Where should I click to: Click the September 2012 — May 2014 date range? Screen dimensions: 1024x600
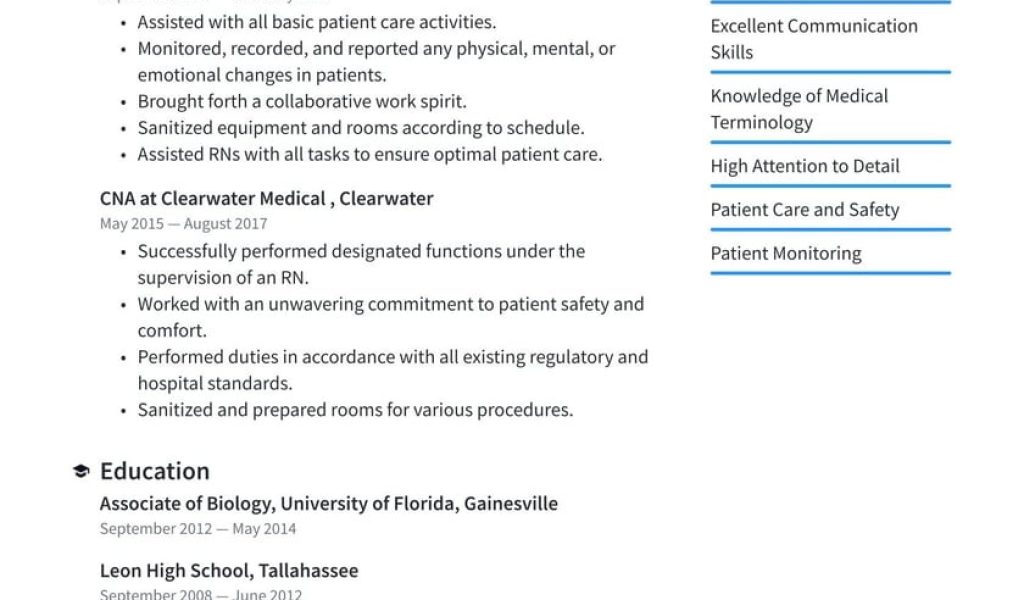click(198, 529)
